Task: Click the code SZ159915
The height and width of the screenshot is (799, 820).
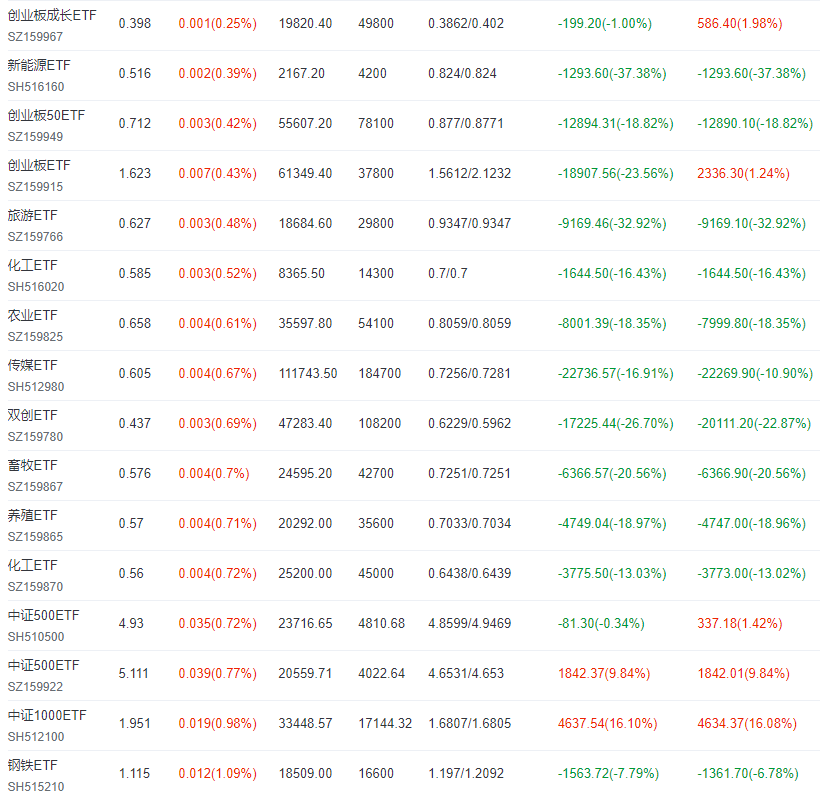Action: click(x=35, y=187)
